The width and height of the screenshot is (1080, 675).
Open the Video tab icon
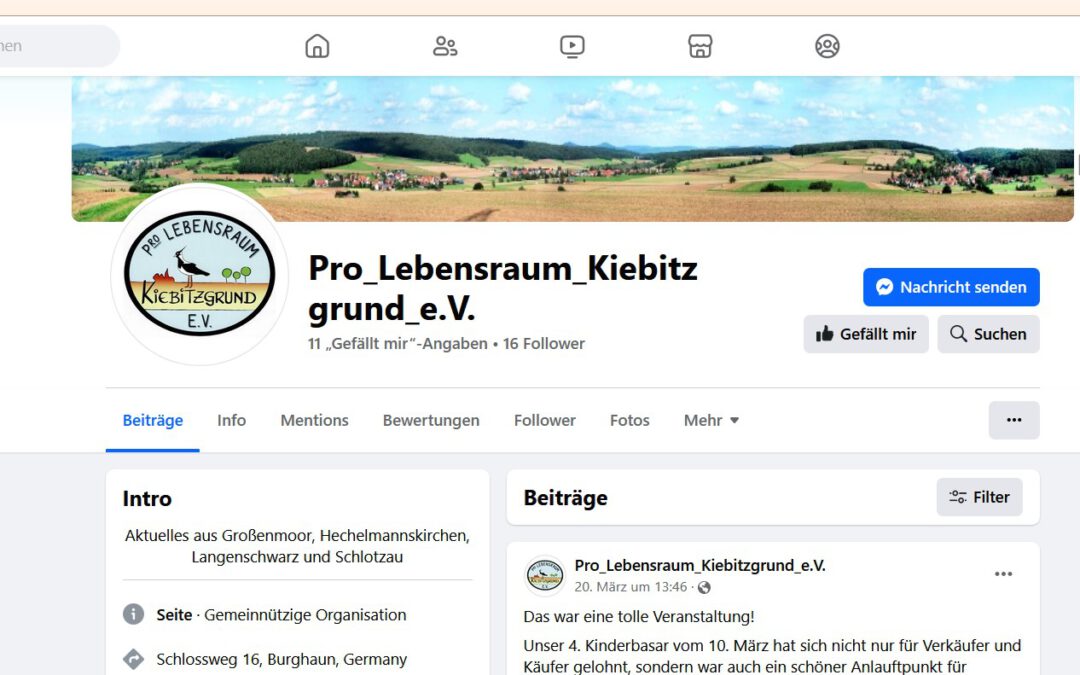(x=572, y=46)
